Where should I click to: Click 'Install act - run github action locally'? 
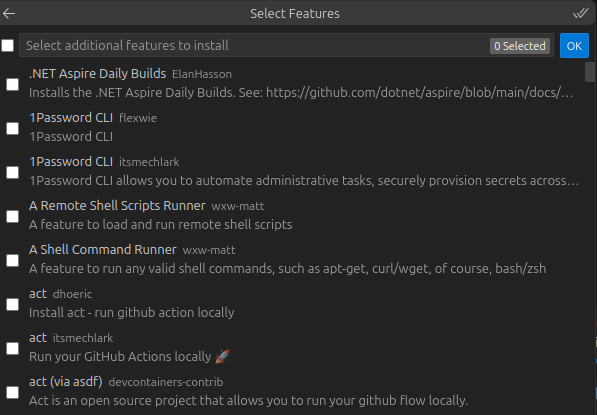[132, 313]
